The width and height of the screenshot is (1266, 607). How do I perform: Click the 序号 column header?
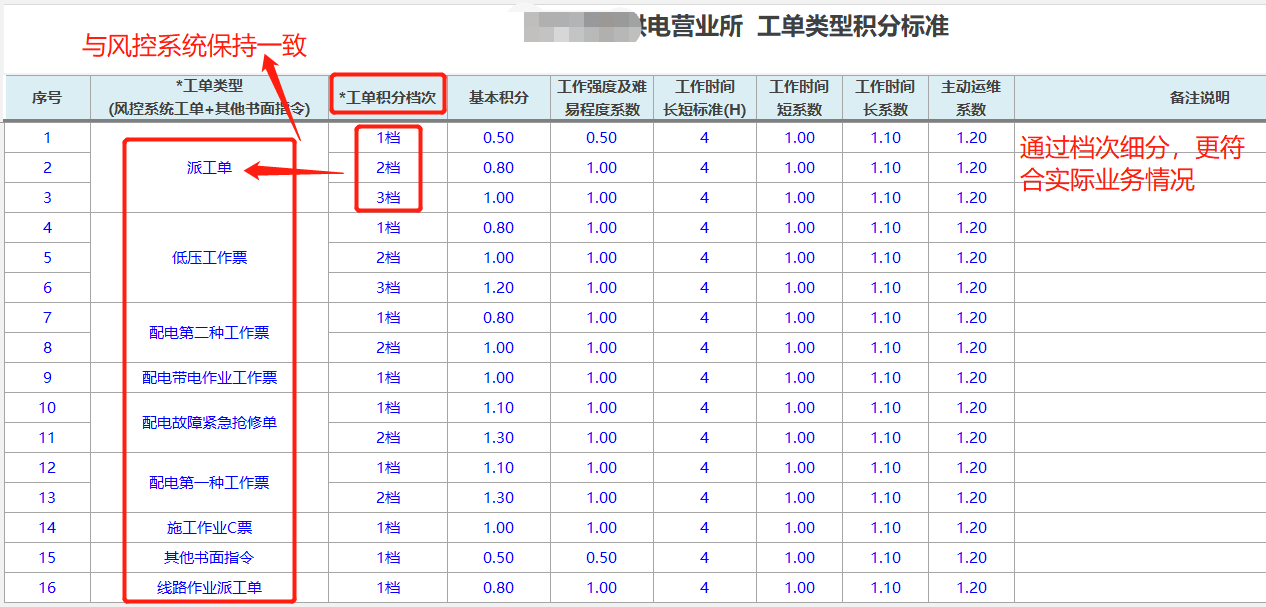point(47,98)
